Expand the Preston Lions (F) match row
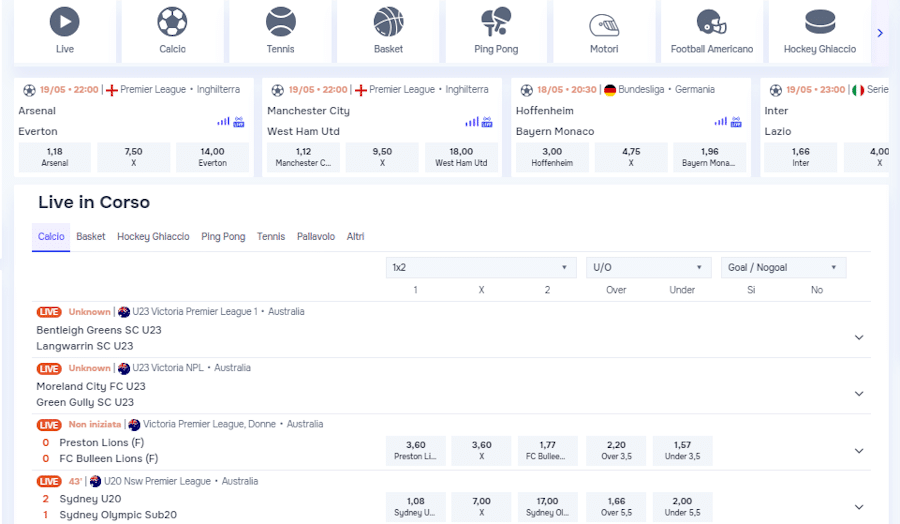The height and width of the screenshot is (524, 900). (x=858, y=451)
